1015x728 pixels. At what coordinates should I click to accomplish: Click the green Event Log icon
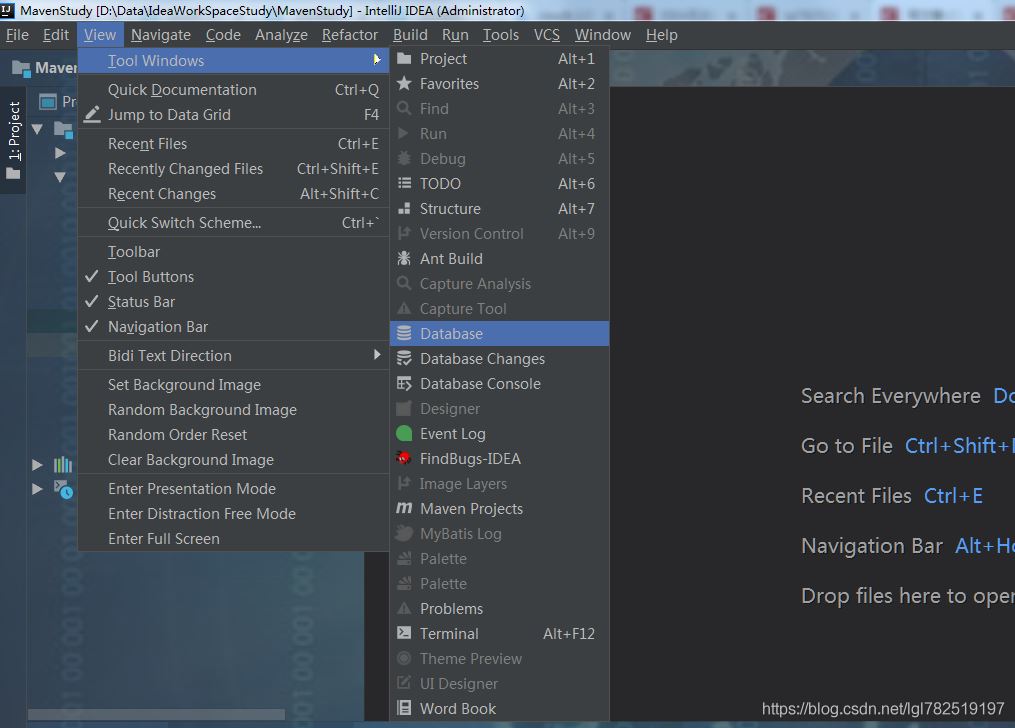(404, 434)
